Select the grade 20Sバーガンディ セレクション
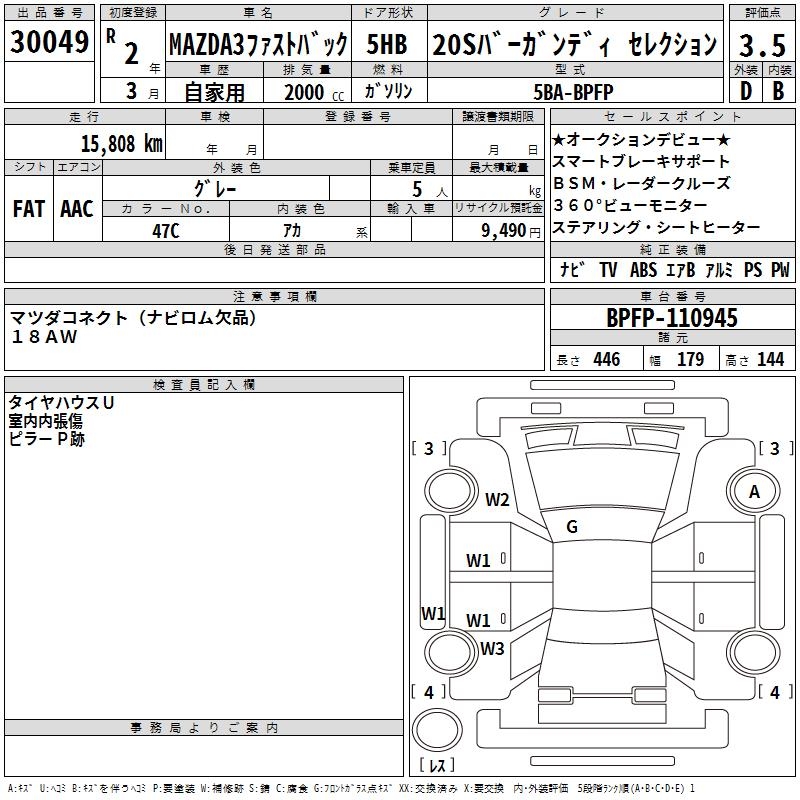Image resolution: width=800 pixels, height=800 pixels. click(x=574, y=44)
